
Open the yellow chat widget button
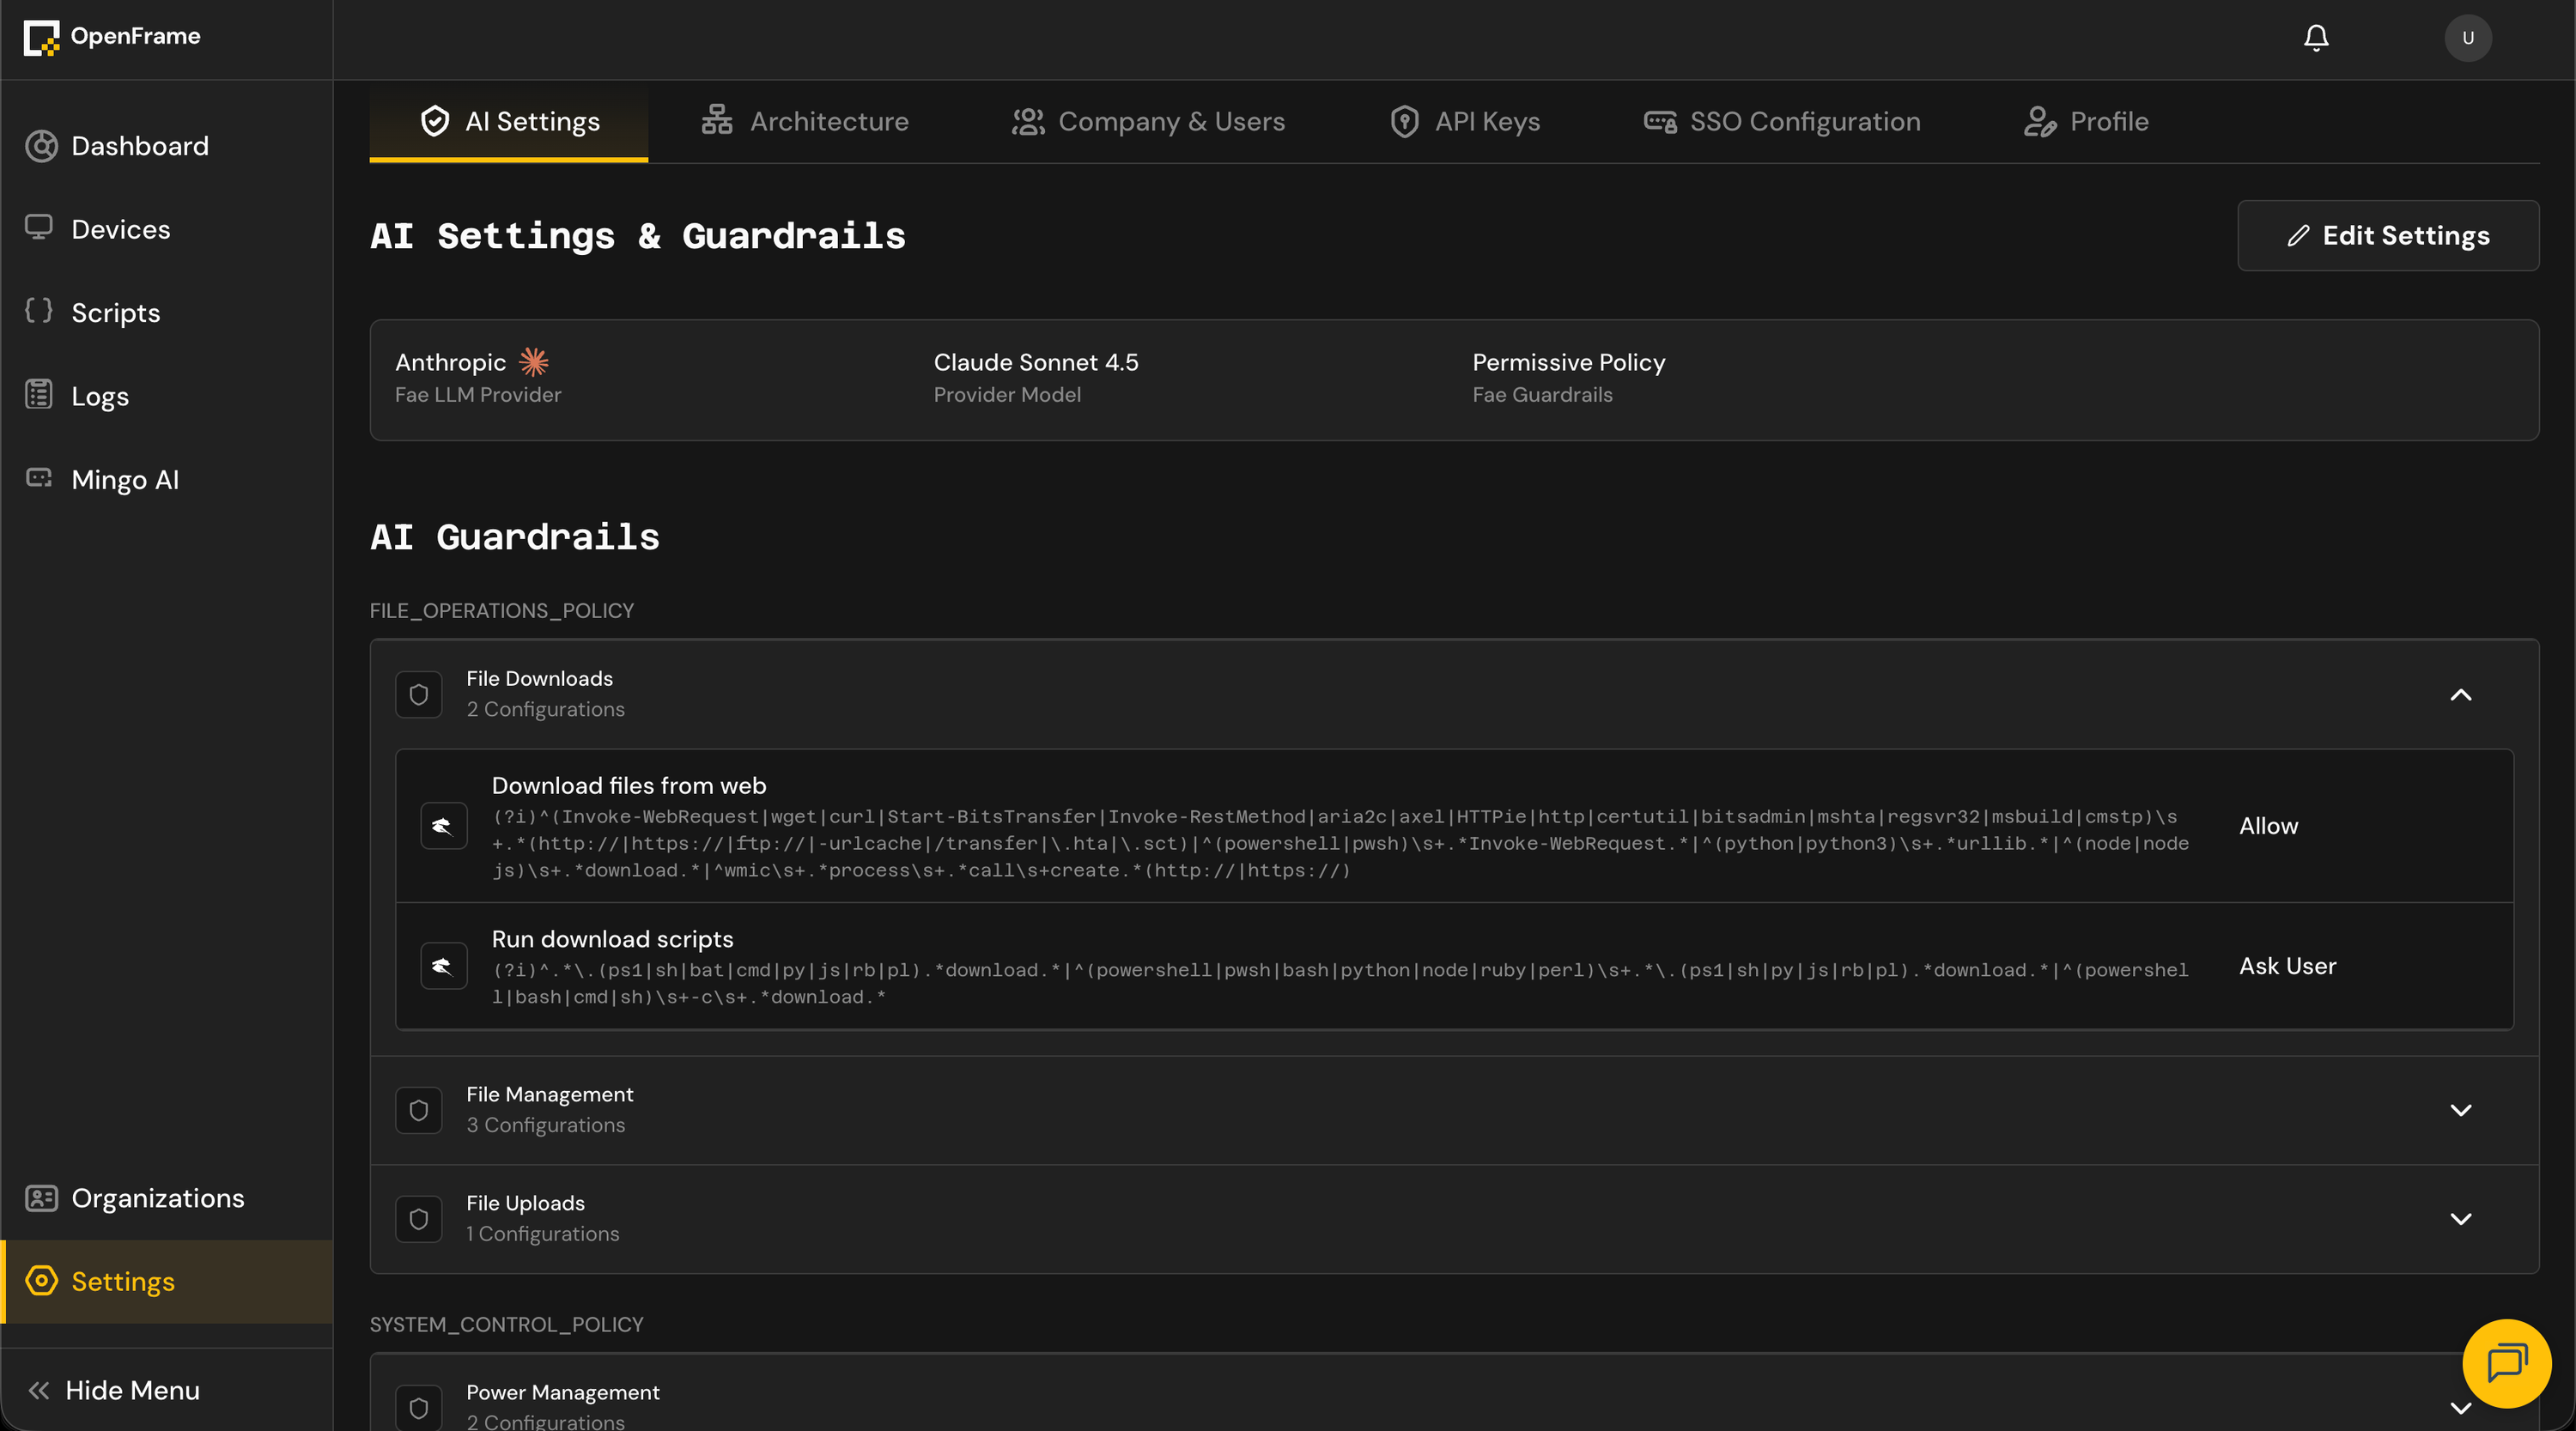[2507, 1363]
